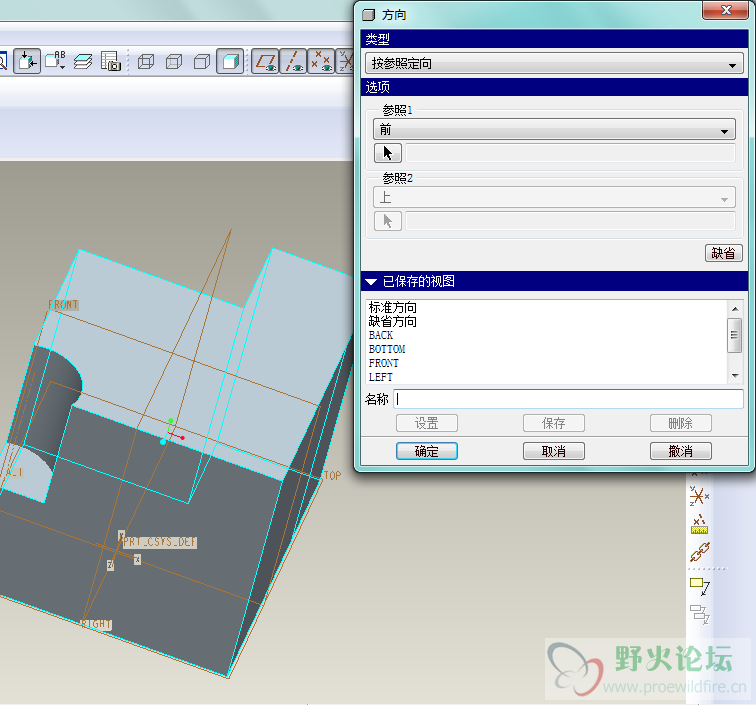Viewport: 756px width, 705px height.
Task: Confirm with the 确定 button
Action: click(x=427, y=451)
